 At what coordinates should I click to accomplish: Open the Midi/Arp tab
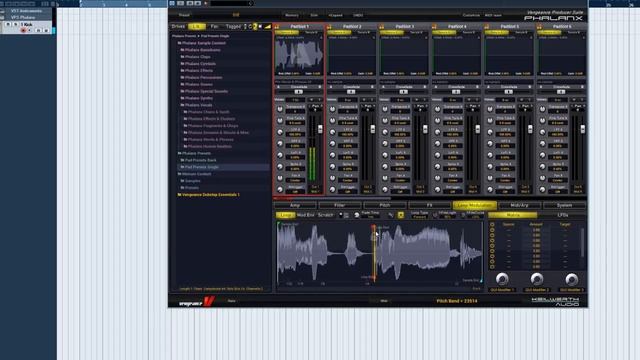[519, 205]
